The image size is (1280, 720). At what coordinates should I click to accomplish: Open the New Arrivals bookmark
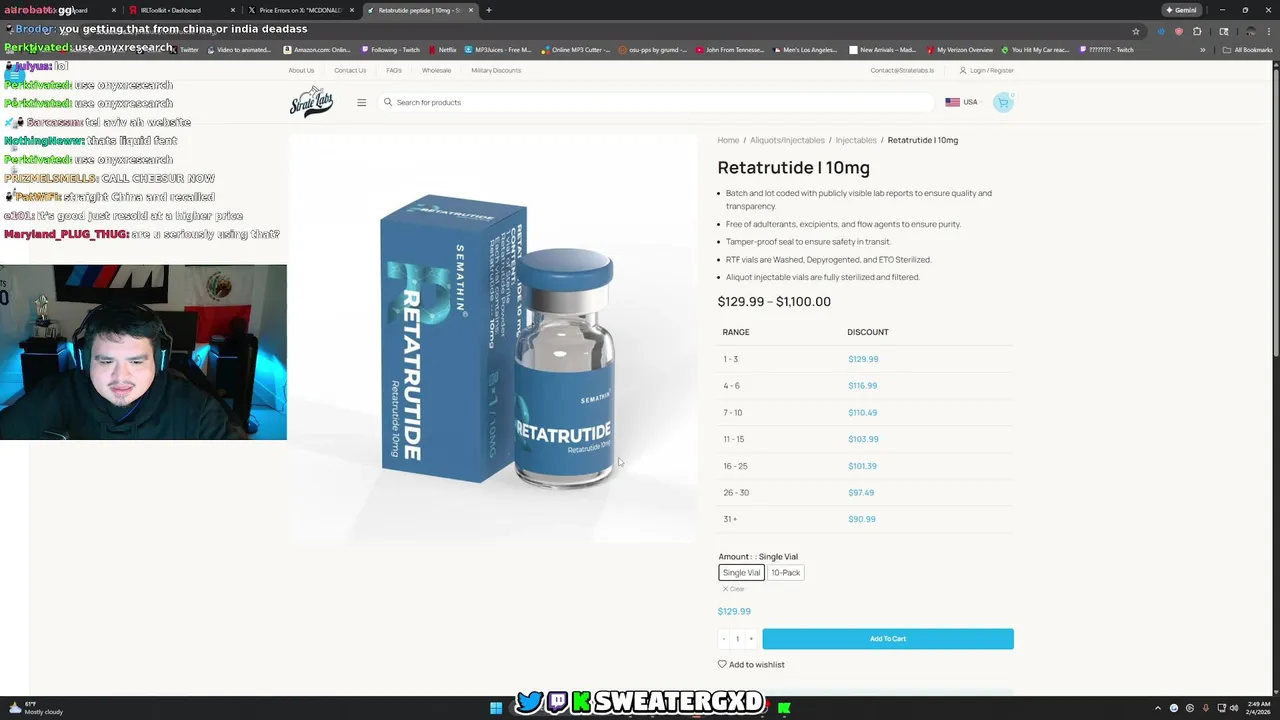(882, 50)
